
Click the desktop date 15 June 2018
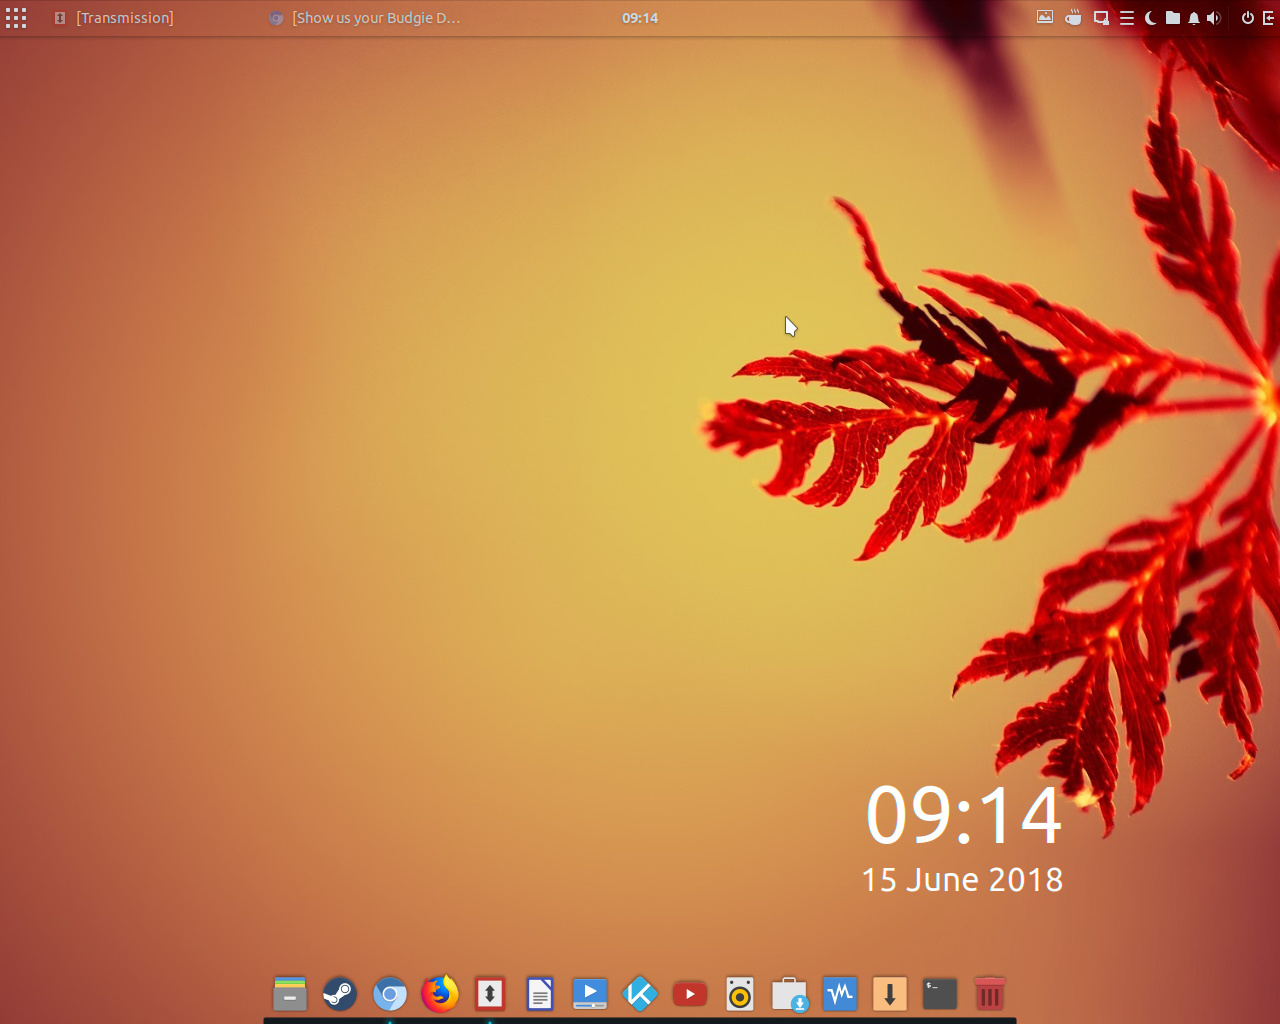pyautogui.click(x=962, y=880)
